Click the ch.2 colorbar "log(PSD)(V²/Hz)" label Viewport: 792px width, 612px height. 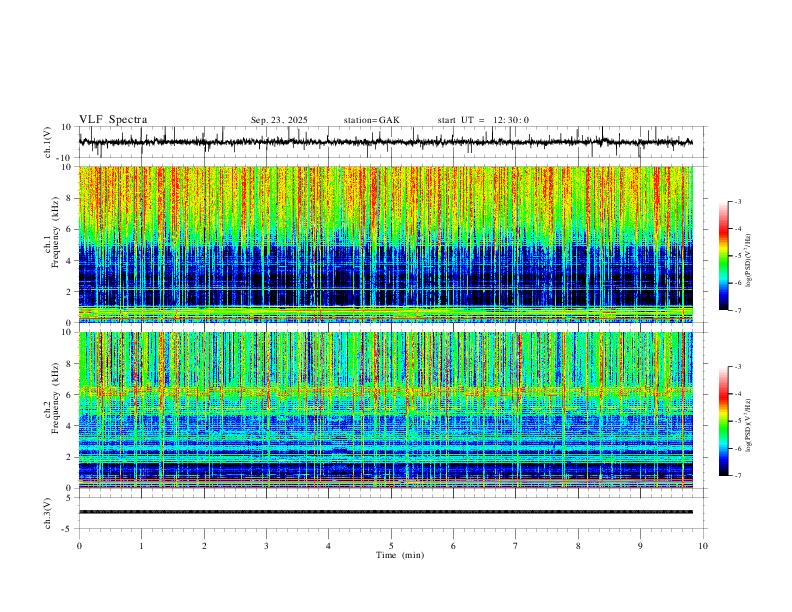750,425
